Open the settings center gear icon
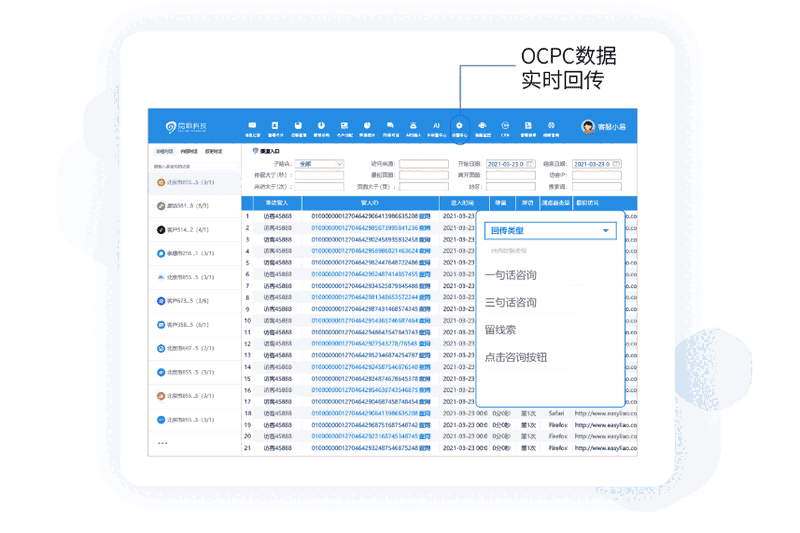Screen dimensions: 800x533 [x=459, y=125]
